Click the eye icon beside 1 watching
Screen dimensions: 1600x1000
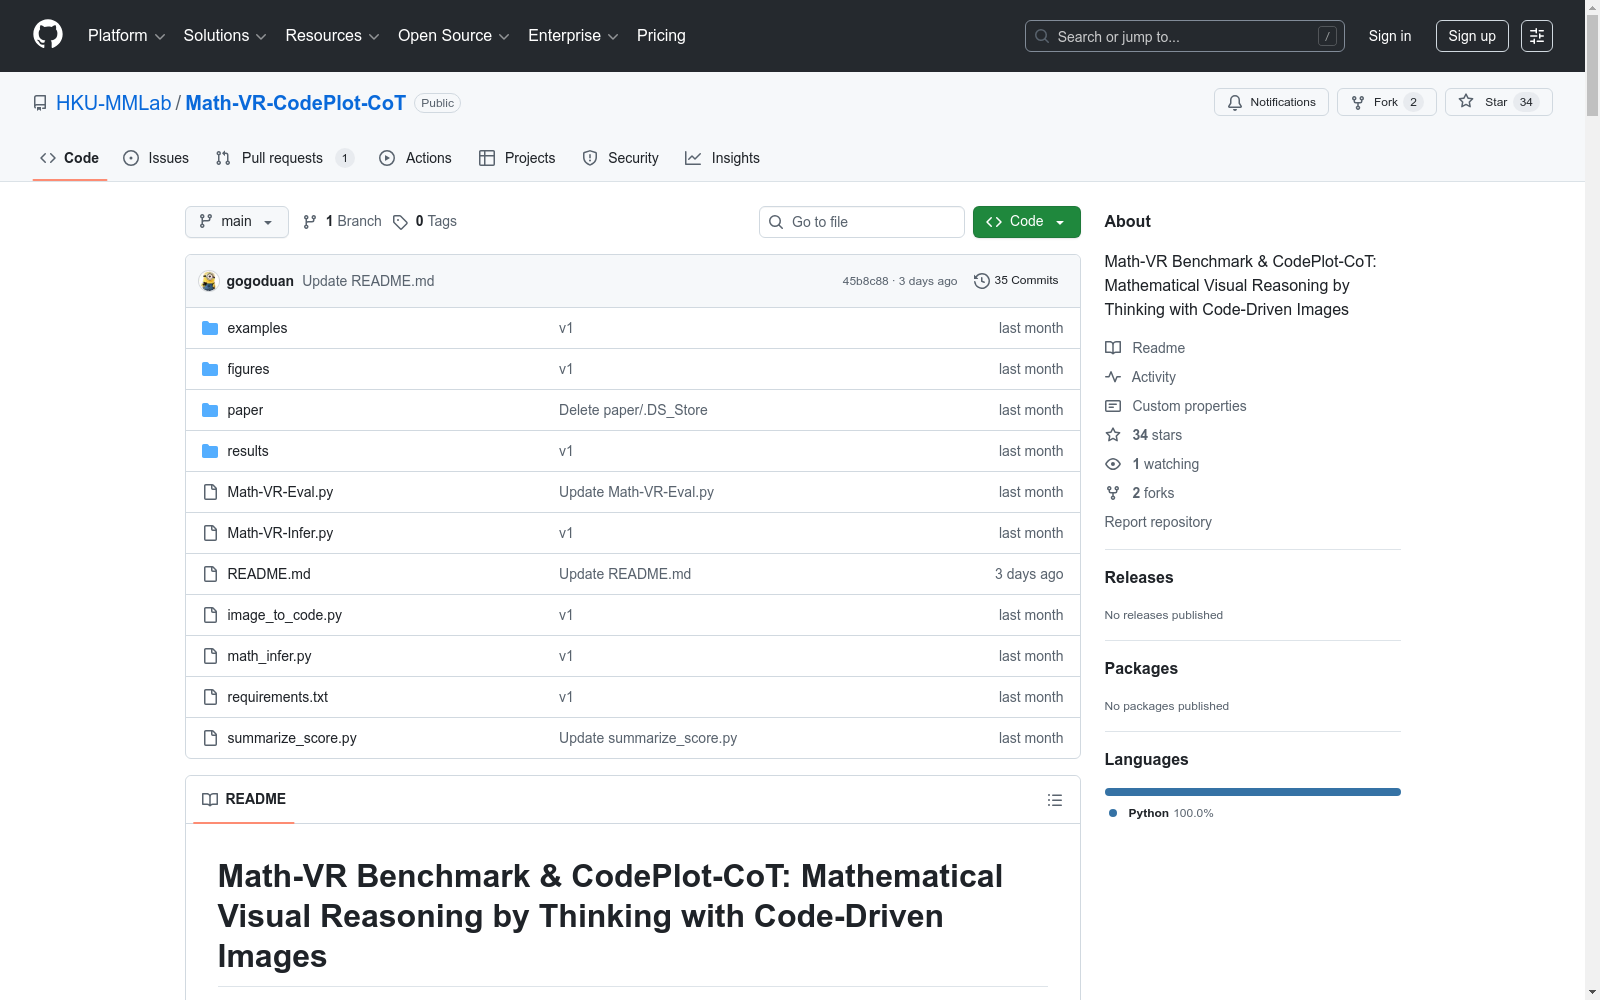(1113, 464)
